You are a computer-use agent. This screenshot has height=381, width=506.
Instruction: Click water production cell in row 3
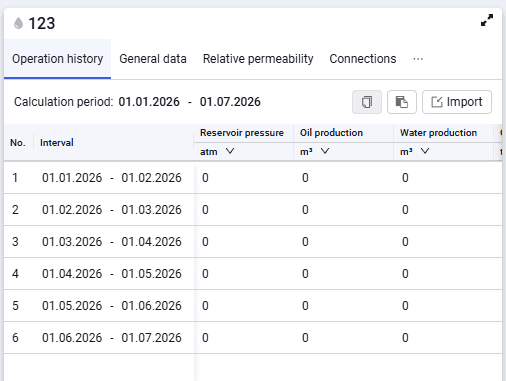pos(444,242)
